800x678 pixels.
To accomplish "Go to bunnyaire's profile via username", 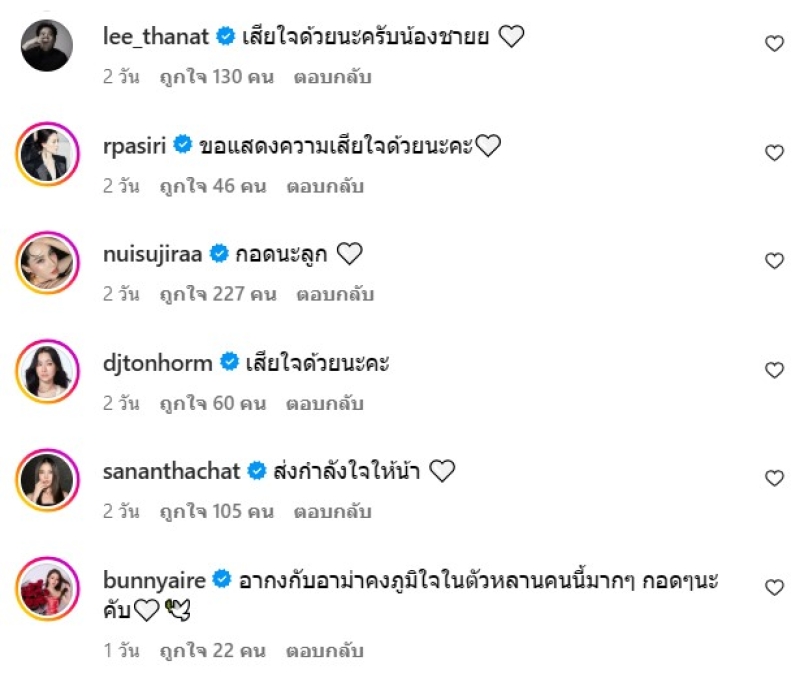I will pos(156,580).
